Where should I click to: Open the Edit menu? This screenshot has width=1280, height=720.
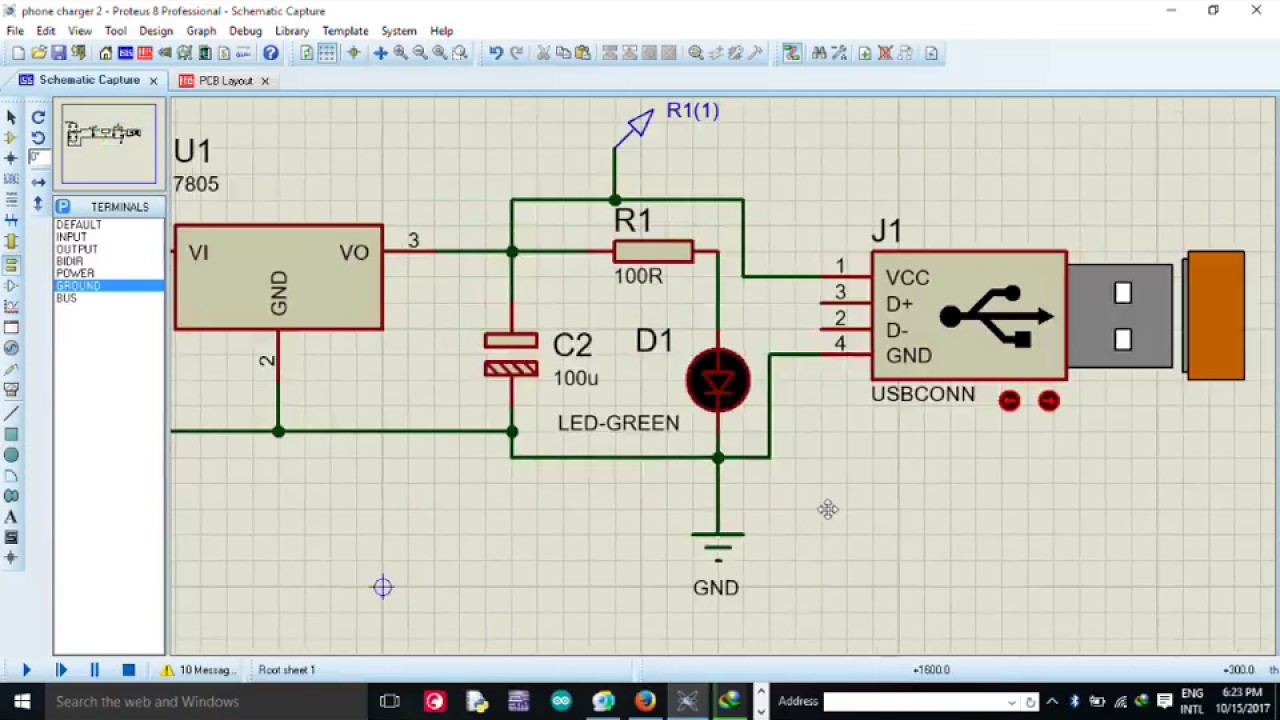pyautogui.click(x=46, y=31)
